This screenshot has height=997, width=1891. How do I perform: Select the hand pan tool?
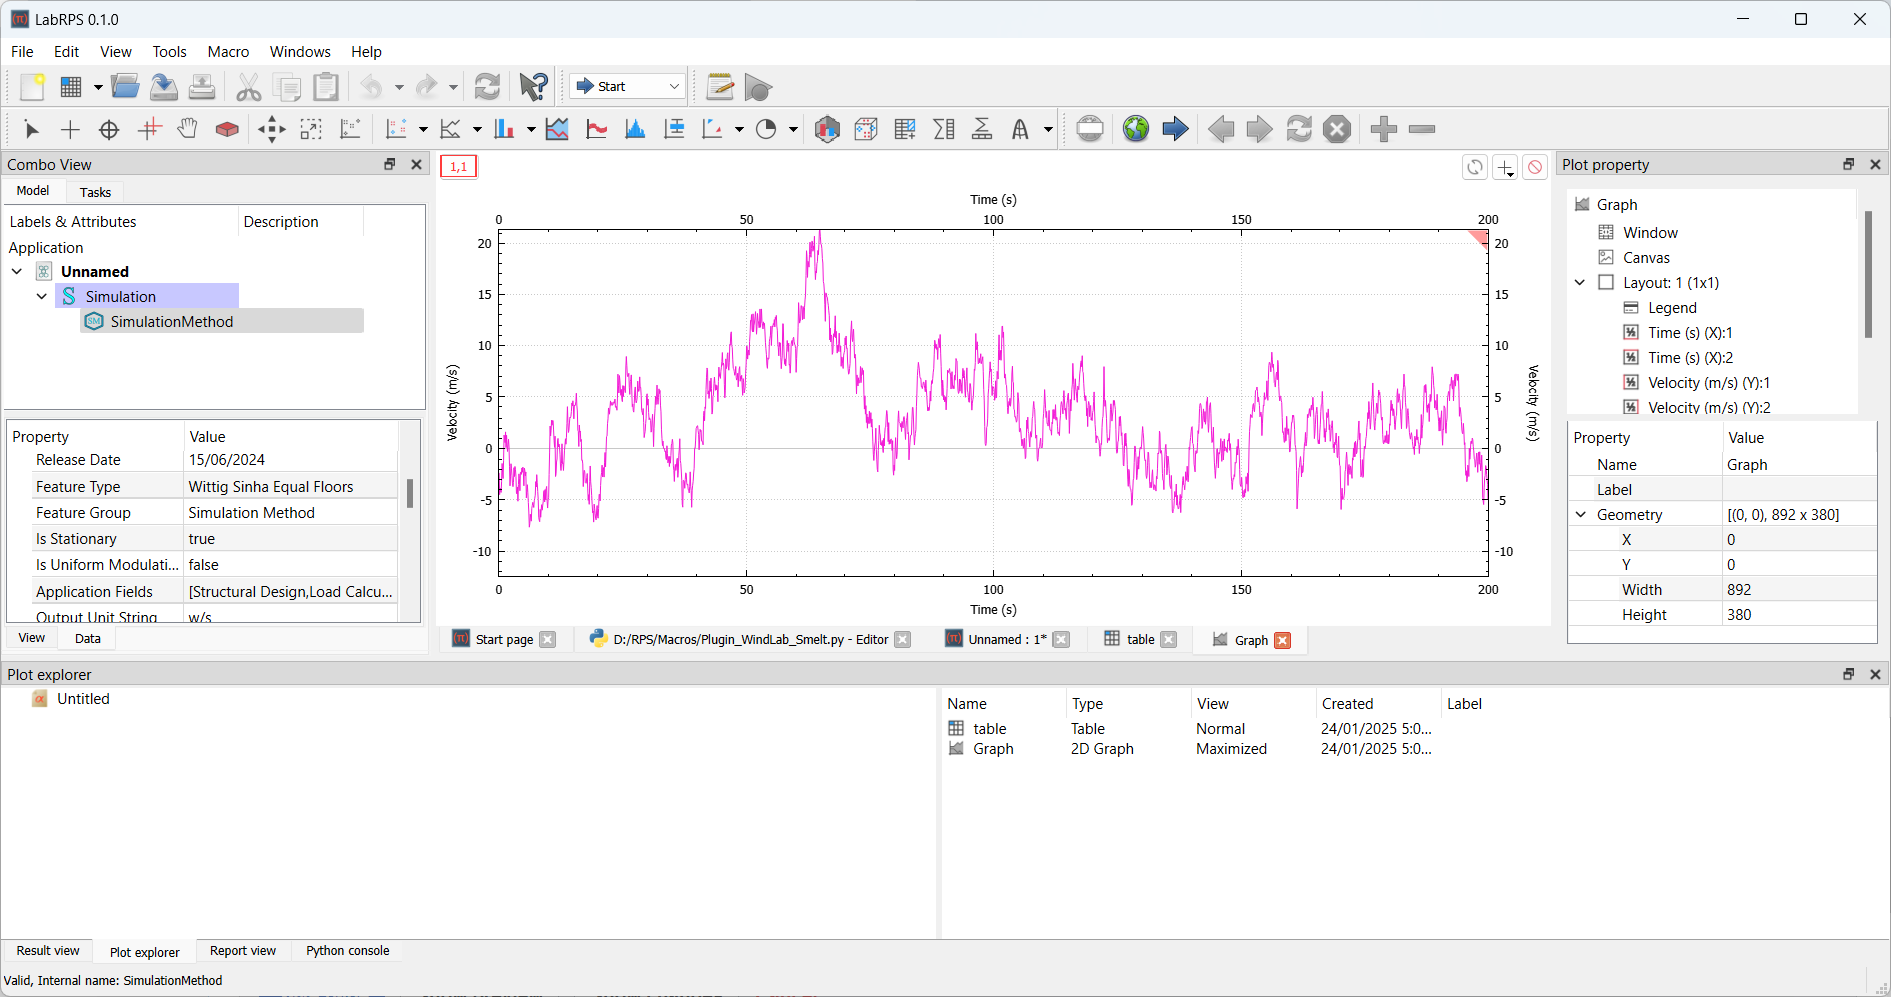pos(188,129)
